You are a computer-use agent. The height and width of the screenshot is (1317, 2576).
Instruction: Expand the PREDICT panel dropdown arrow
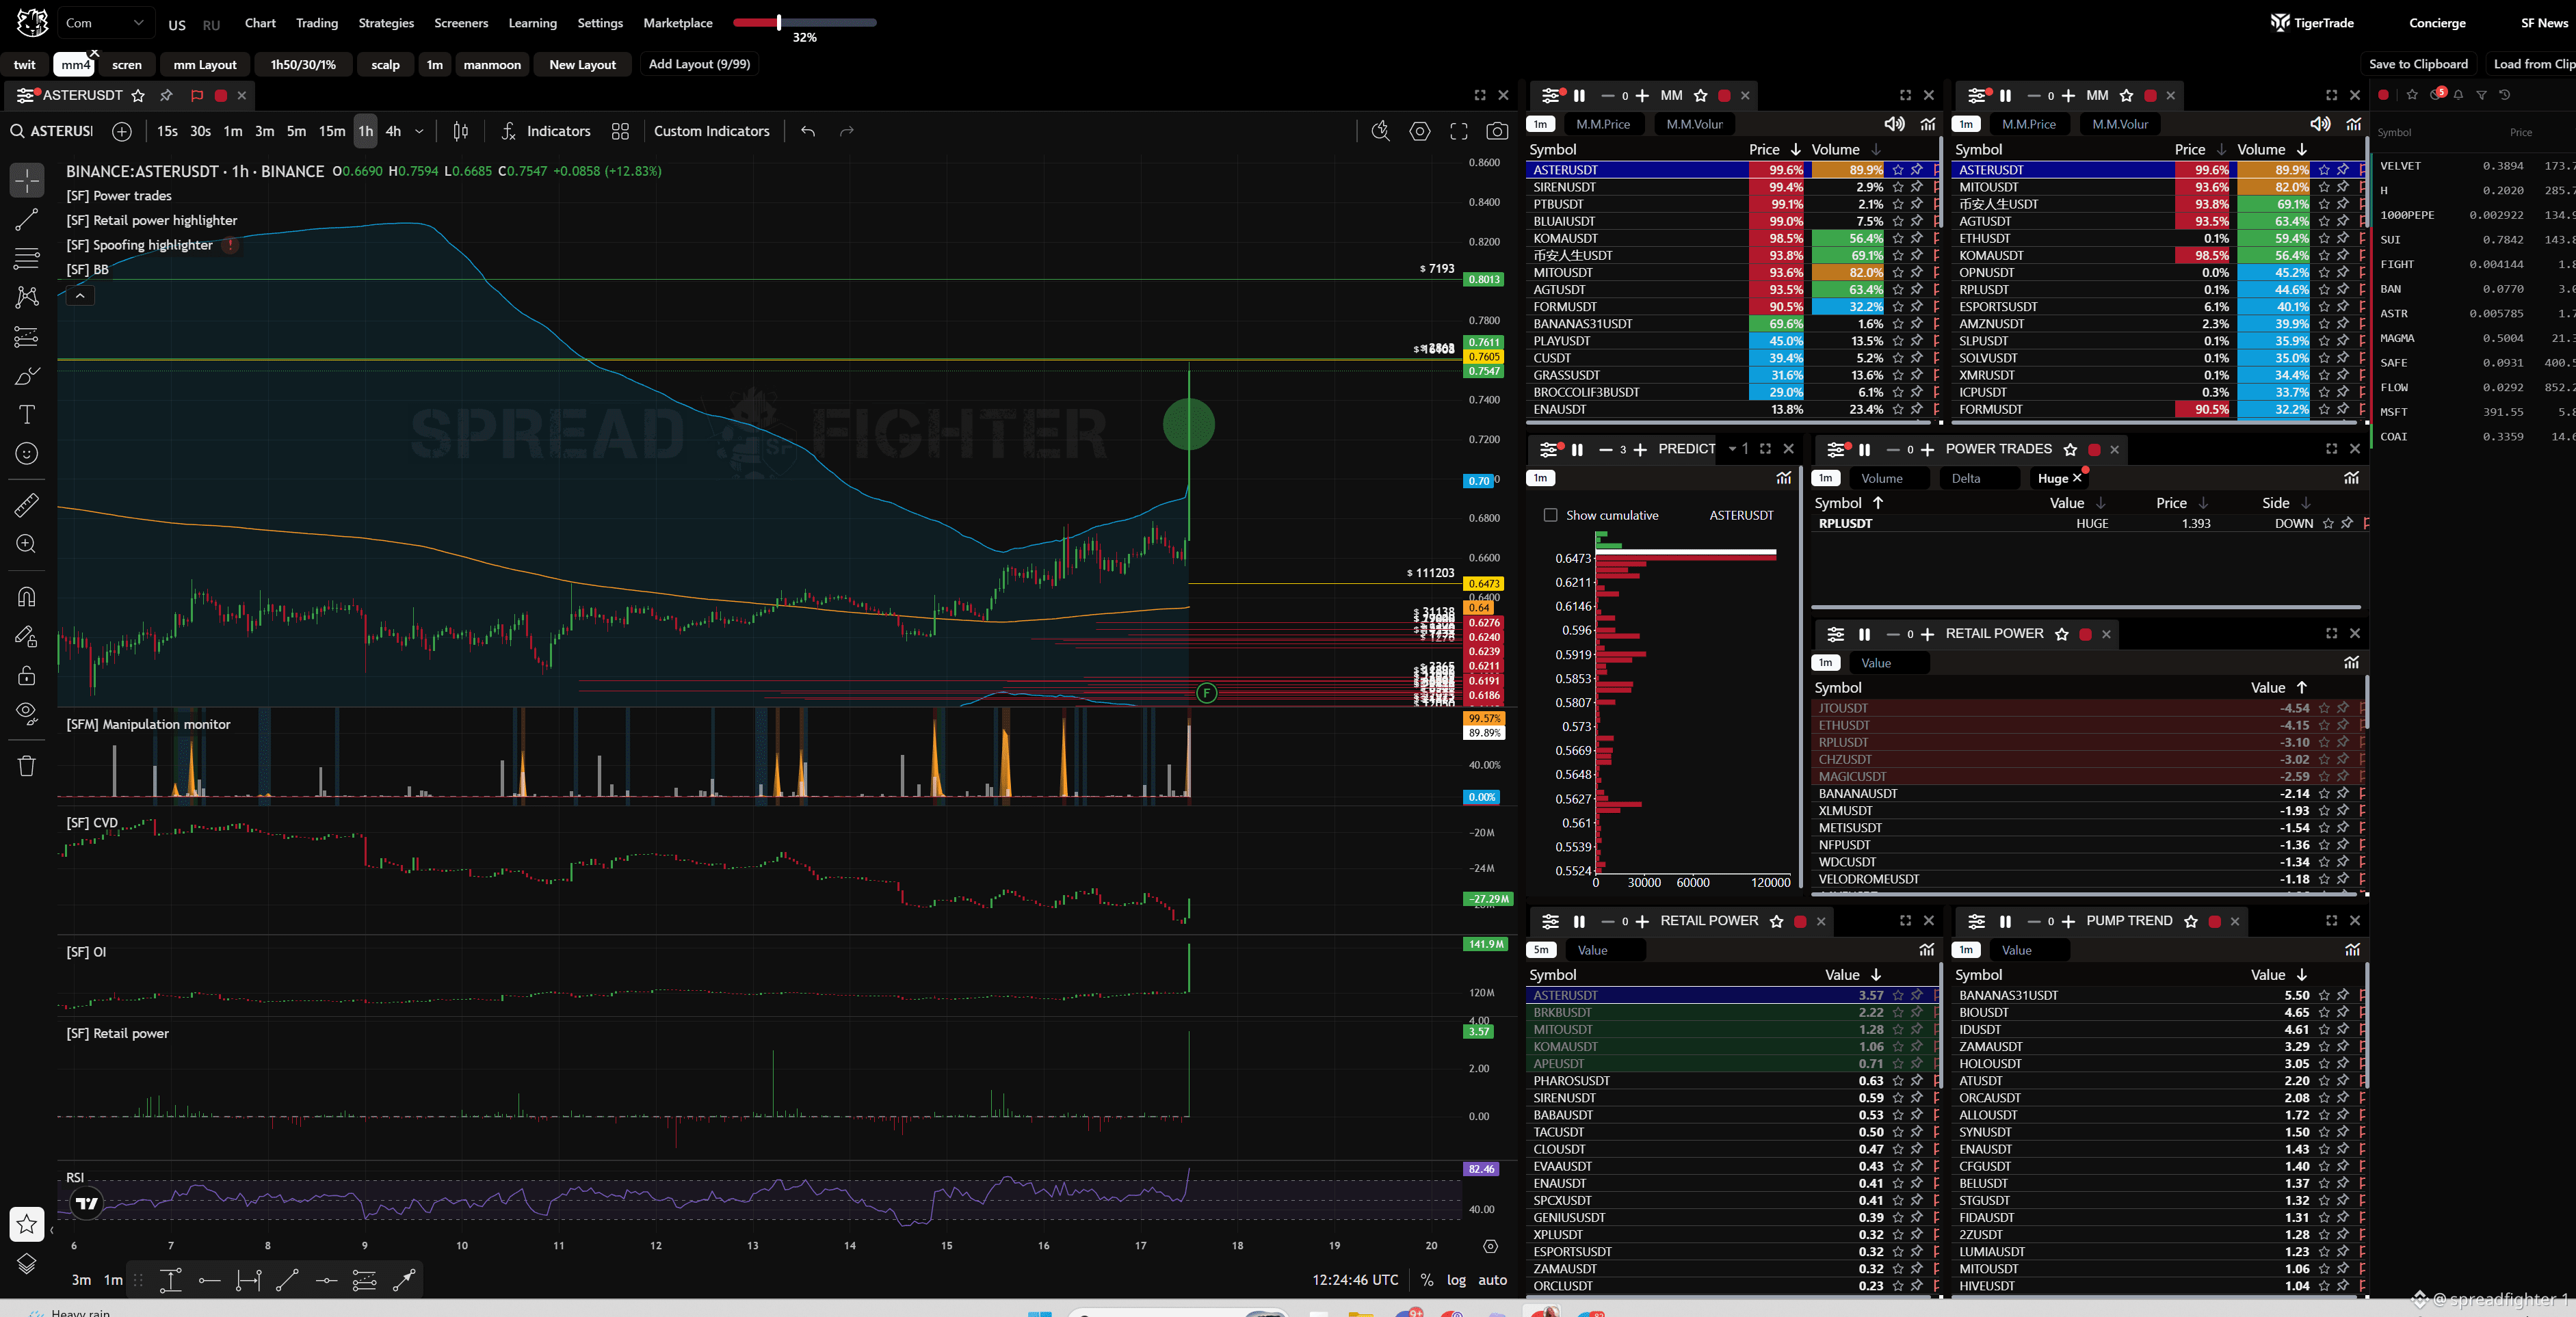[1732, 449]
